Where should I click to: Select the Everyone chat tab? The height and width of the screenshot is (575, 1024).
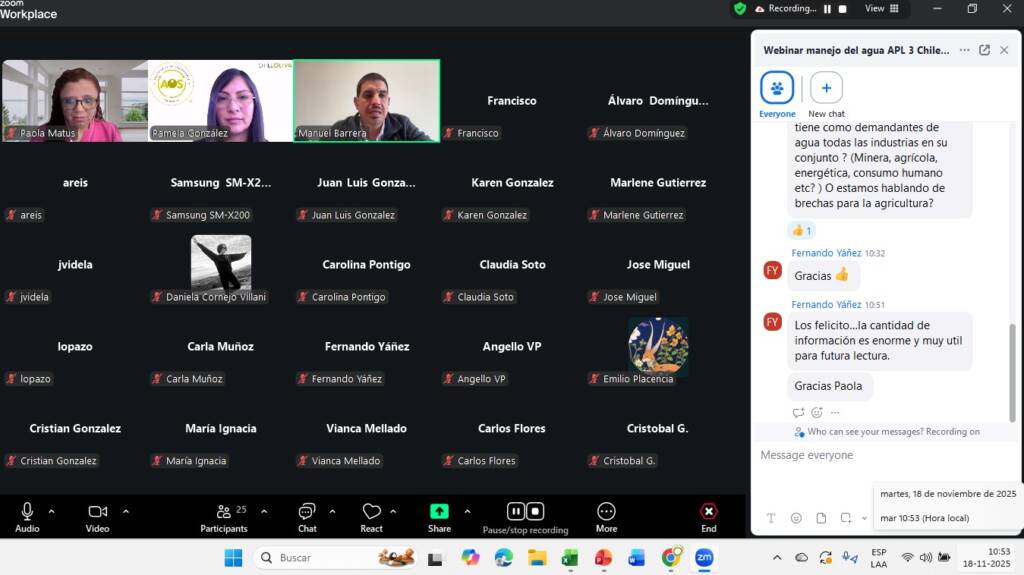click(777, 88)
